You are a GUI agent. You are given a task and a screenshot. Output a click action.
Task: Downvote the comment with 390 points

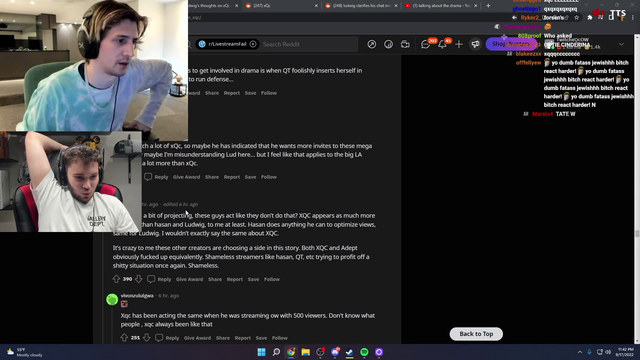coord(139,279)
